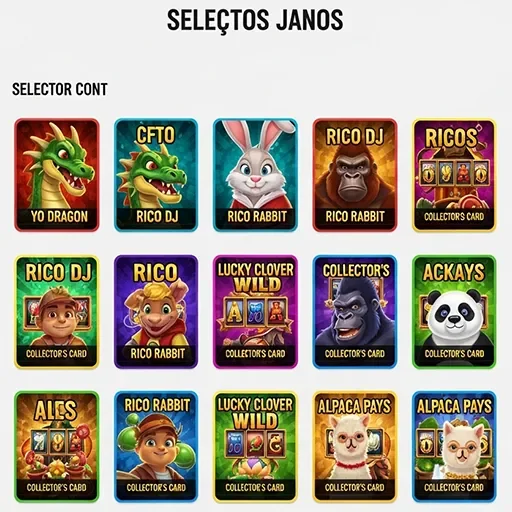The image size is (512, 512).
Task: Choose the blue RICO RABBIT boy card
Action: [156, 447]
